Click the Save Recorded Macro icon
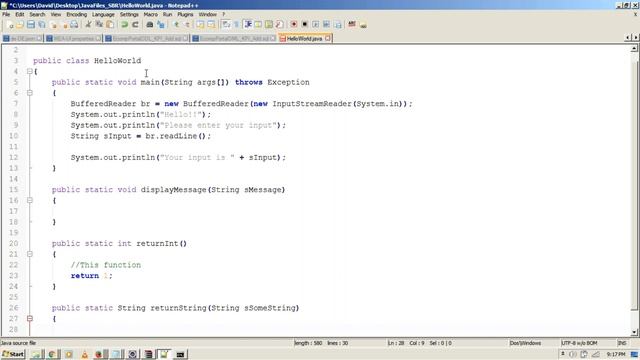 coord(338,25)
